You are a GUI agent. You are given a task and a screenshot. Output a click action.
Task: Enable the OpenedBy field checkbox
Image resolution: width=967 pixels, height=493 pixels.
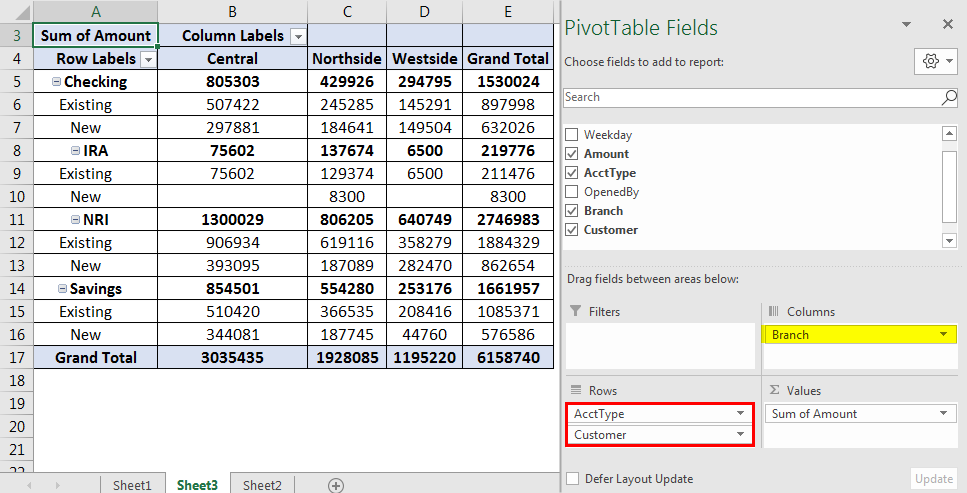click(571, 192)
